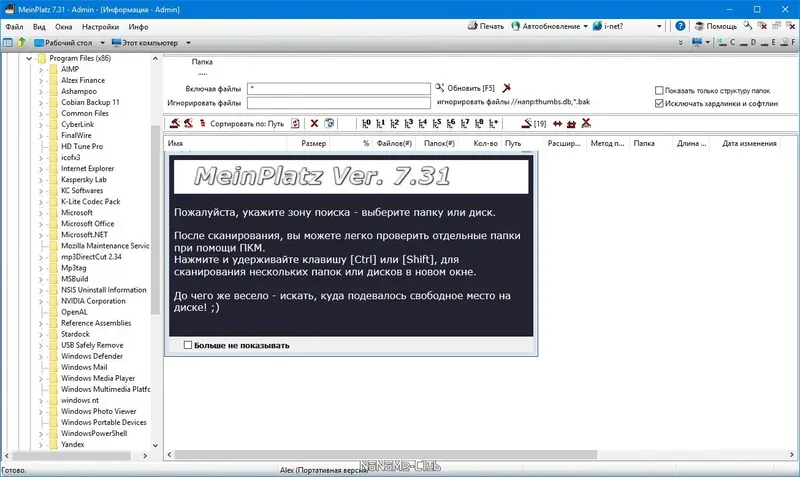This screenshot has width=800, height=477.
Task: Click the magnifier search icon in the top toolbar
Action: (x=747, y=25)
